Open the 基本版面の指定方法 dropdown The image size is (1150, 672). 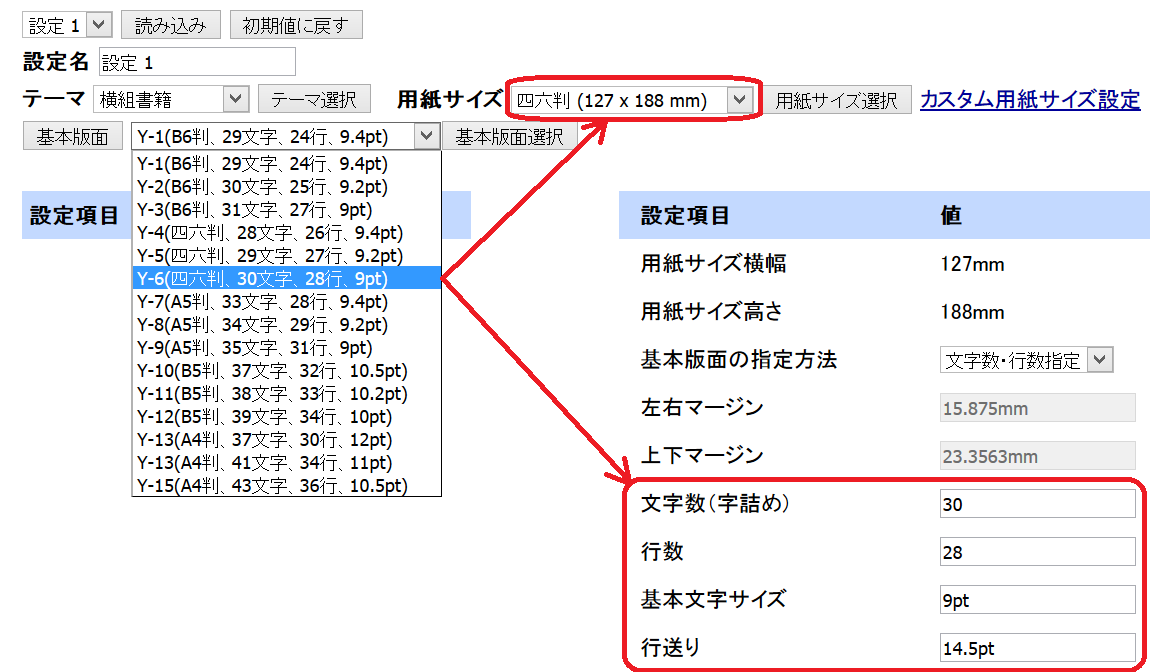[1026, 360]
